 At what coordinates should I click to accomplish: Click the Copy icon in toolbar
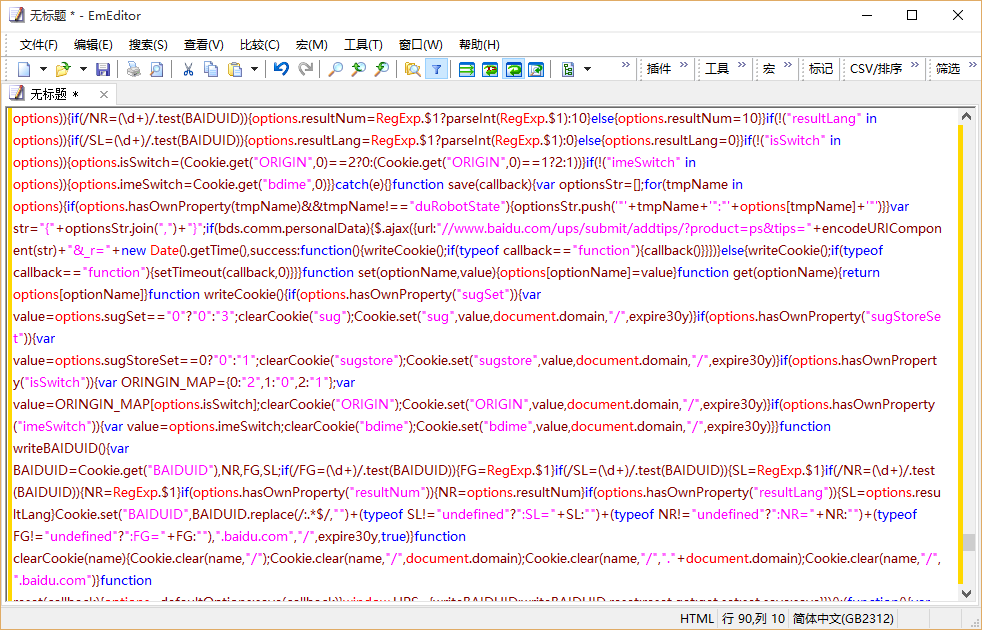pyautogui.click(x=211, y=69)
